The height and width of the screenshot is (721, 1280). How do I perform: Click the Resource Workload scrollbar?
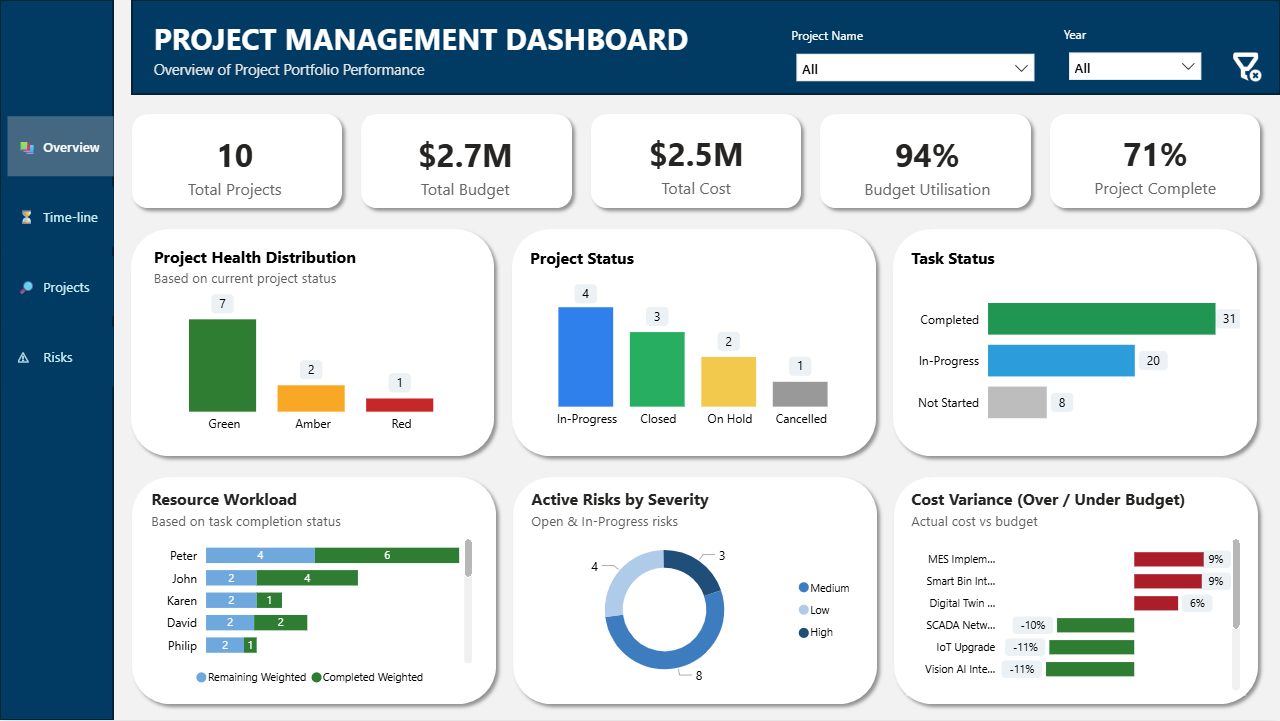pos(468,560)
